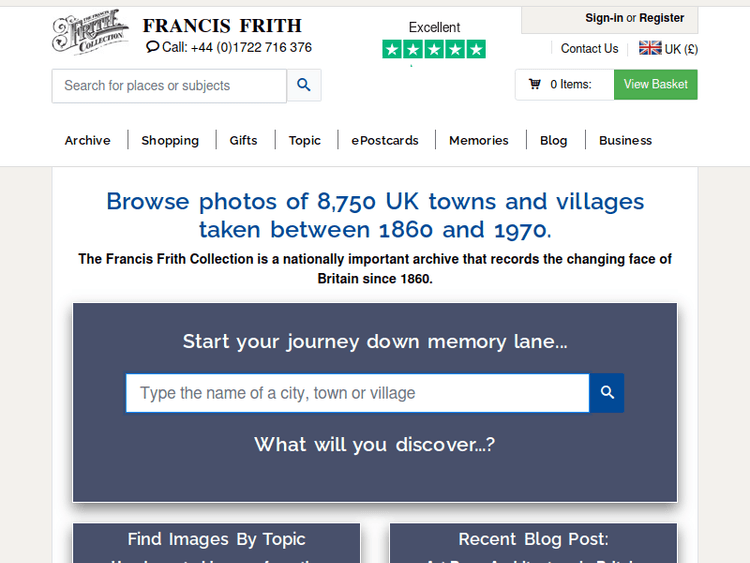Click the city, town or village input
This screenshot has height=563, width=750.
coord(357,393)
